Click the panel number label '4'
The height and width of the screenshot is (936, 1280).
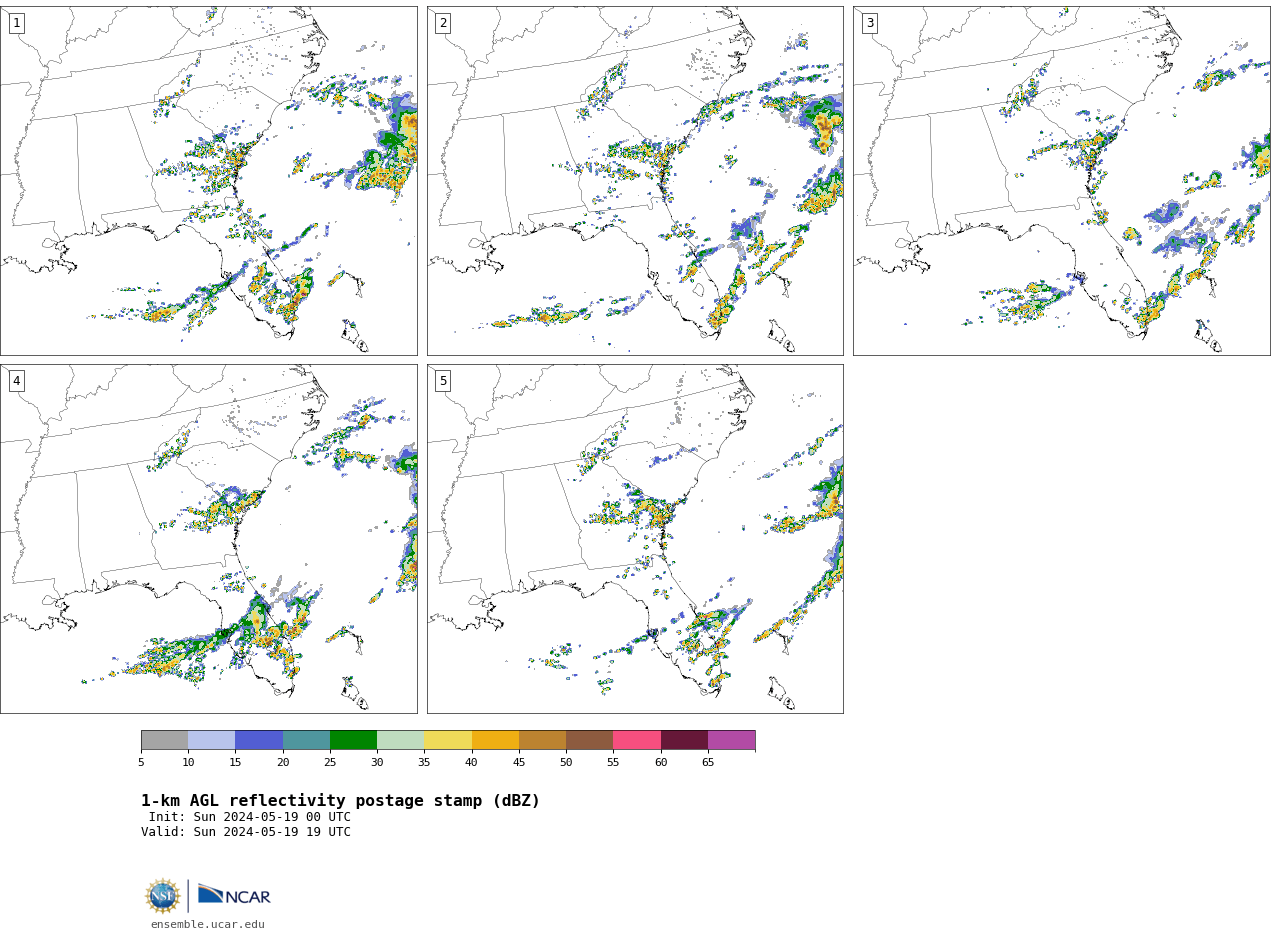17,381
